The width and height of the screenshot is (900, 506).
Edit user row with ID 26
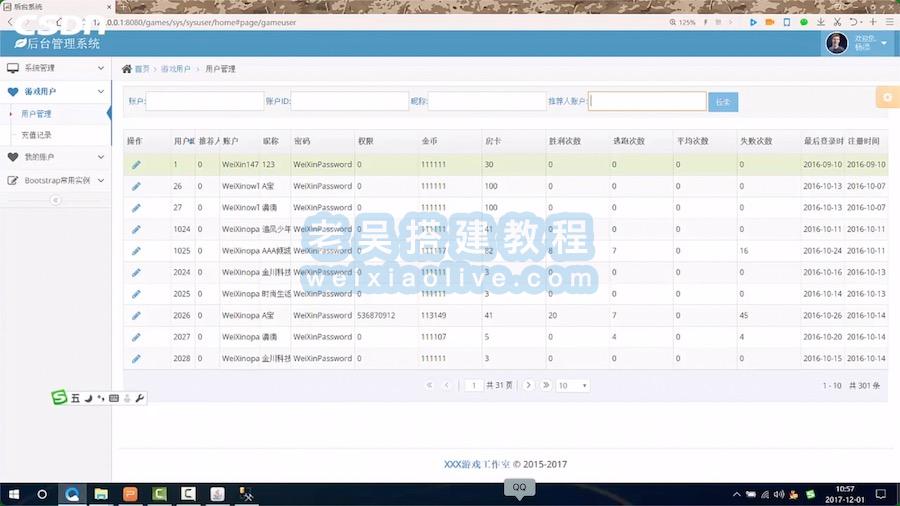[136, 186]
